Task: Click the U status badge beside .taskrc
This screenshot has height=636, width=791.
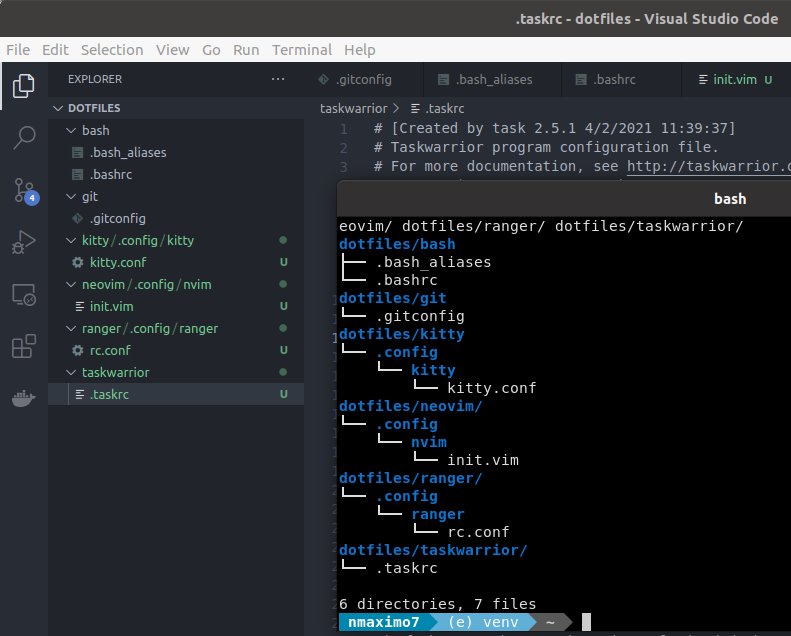Action: pos(284,394)
